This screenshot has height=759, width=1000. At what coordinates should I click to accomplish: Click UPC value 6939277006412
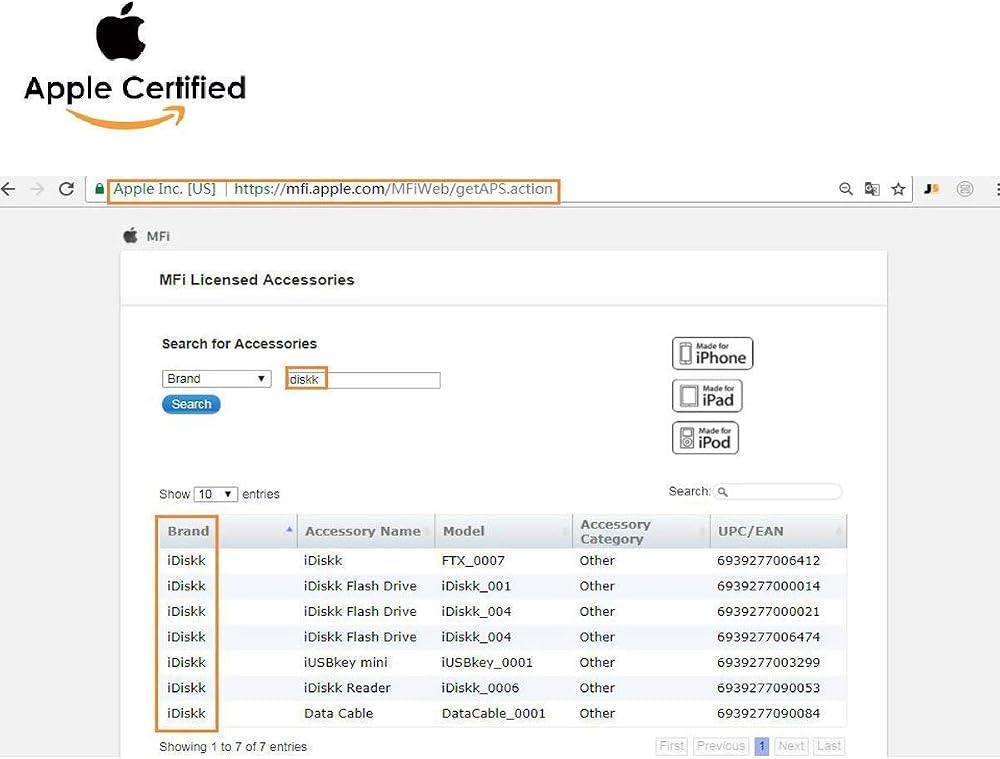click(768, 561)
